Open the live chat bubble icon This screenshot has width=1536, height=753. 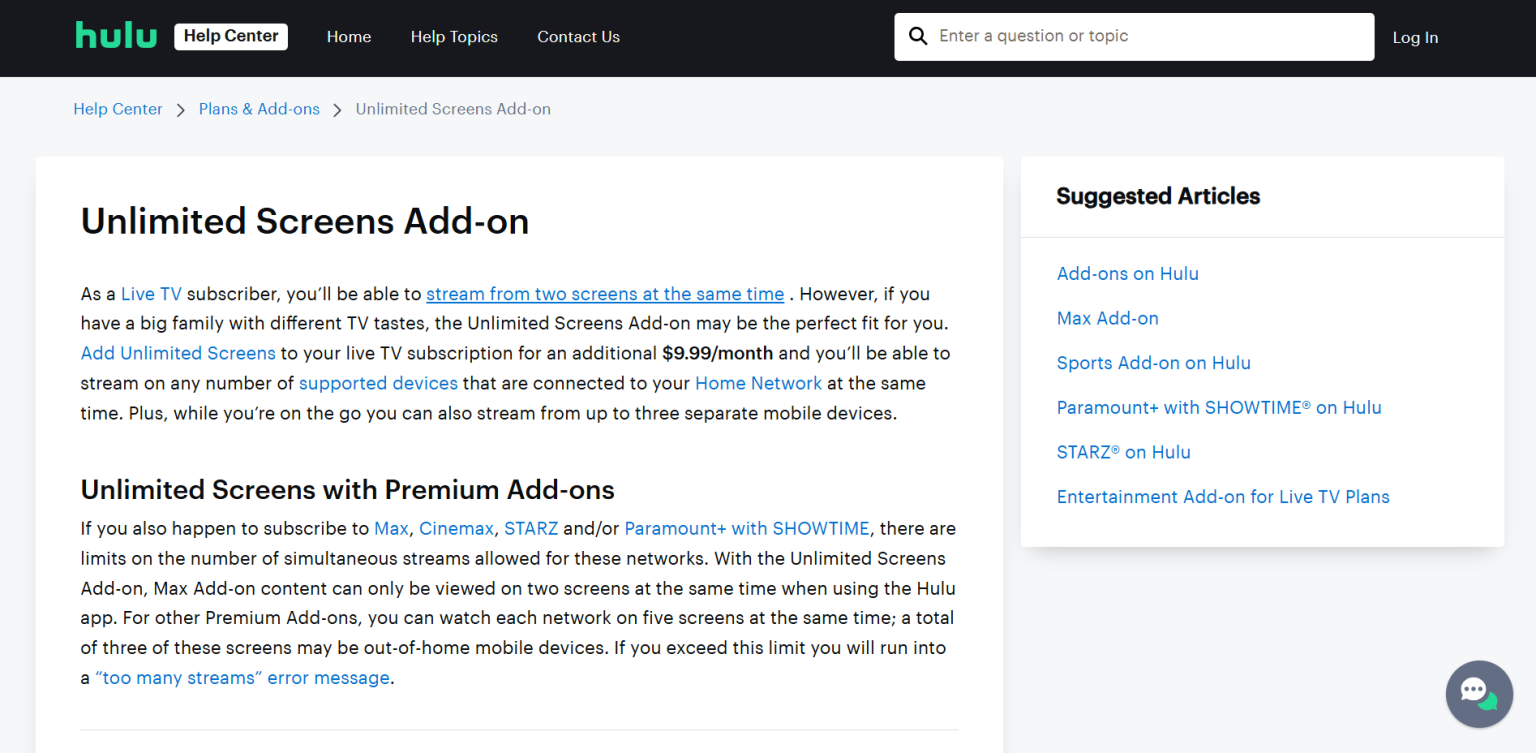1479,693
